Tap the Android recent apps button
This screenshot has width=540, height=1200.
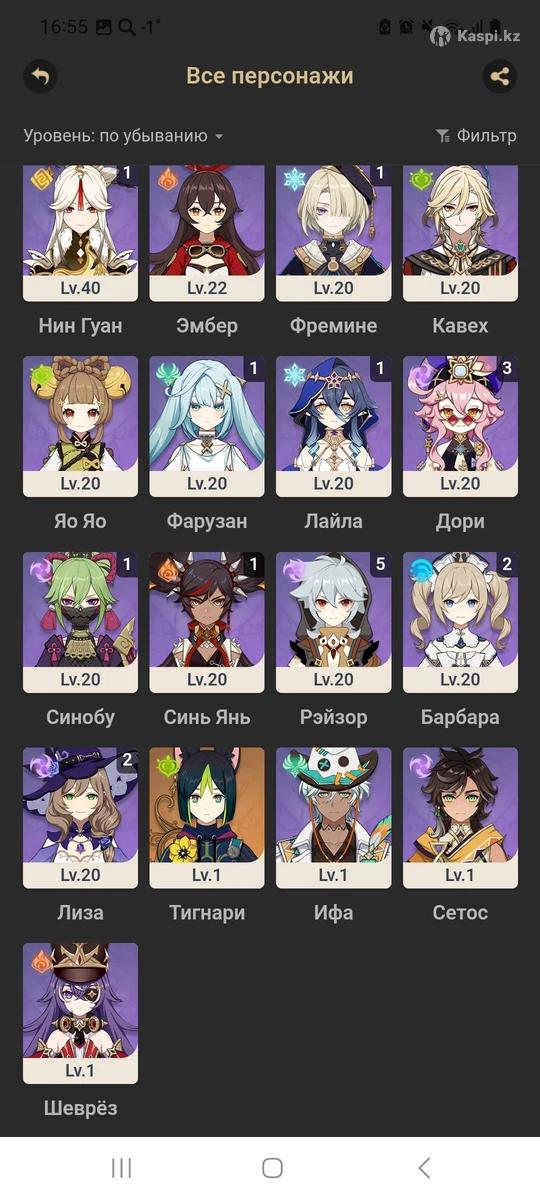coord(121,1168)
